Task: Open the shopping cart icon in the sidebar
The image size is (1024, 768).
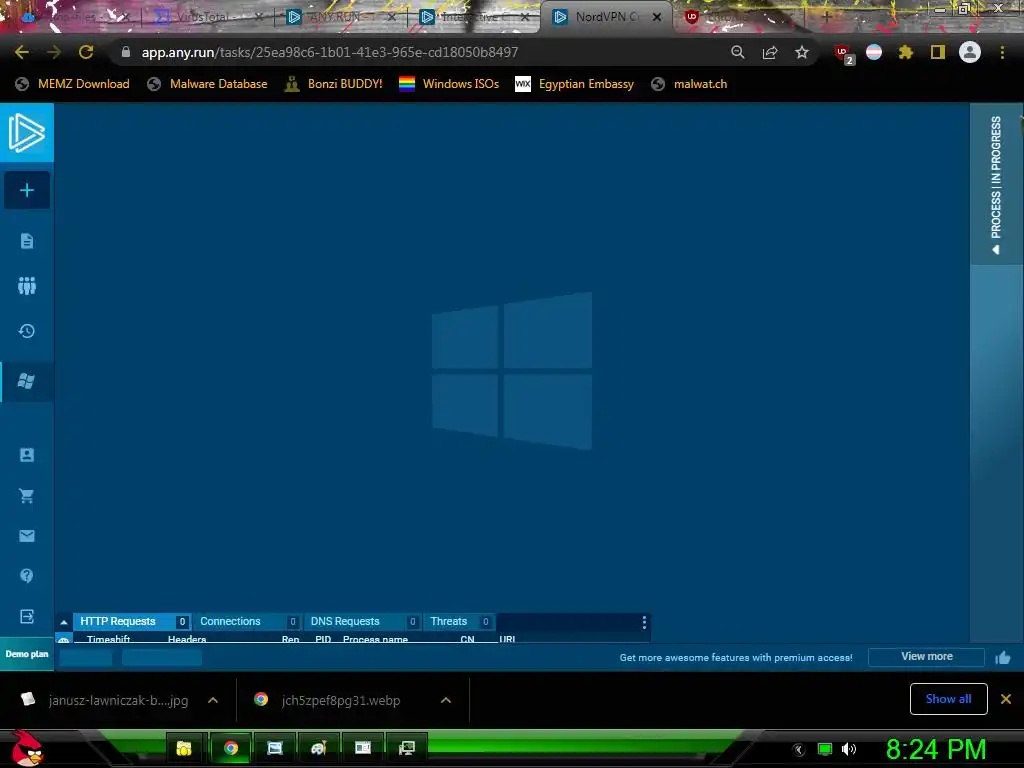Action: [27, 496]
